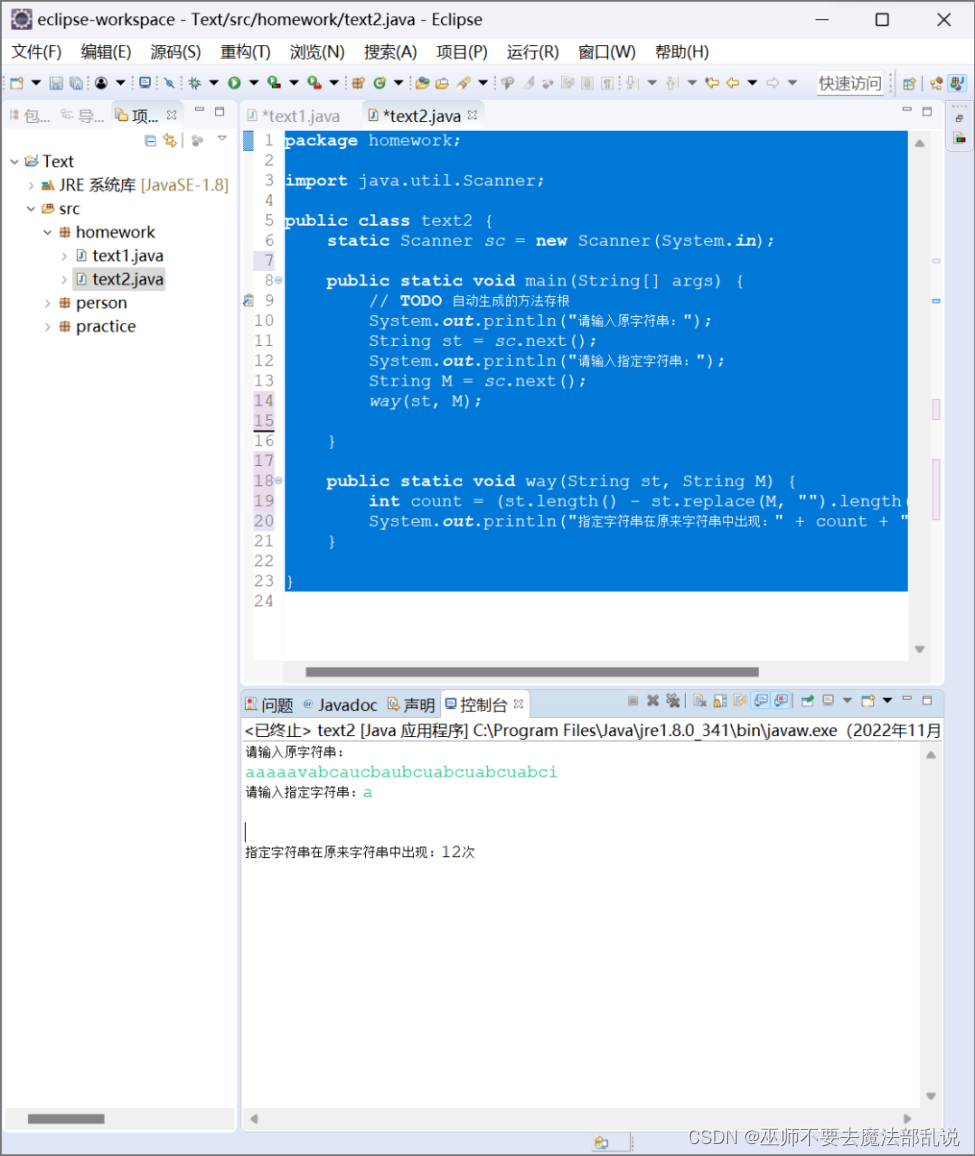This screenshot has height=1156, width=975.
Task: Click the Pin Console icon
Action: (x=808, y=700)
